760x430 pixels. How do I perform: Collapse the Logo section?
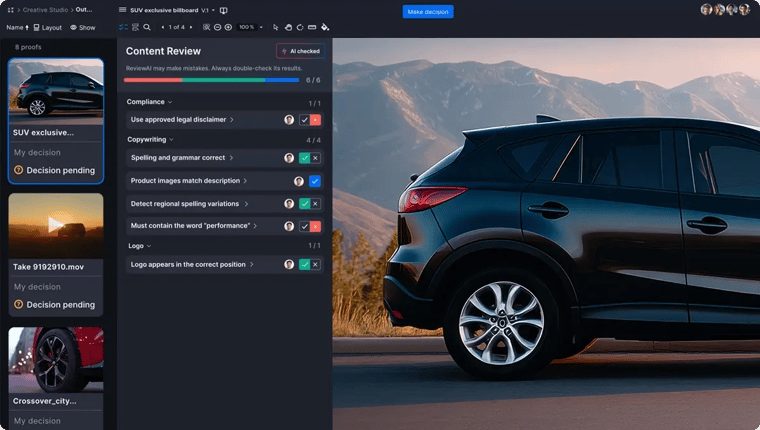140,246
